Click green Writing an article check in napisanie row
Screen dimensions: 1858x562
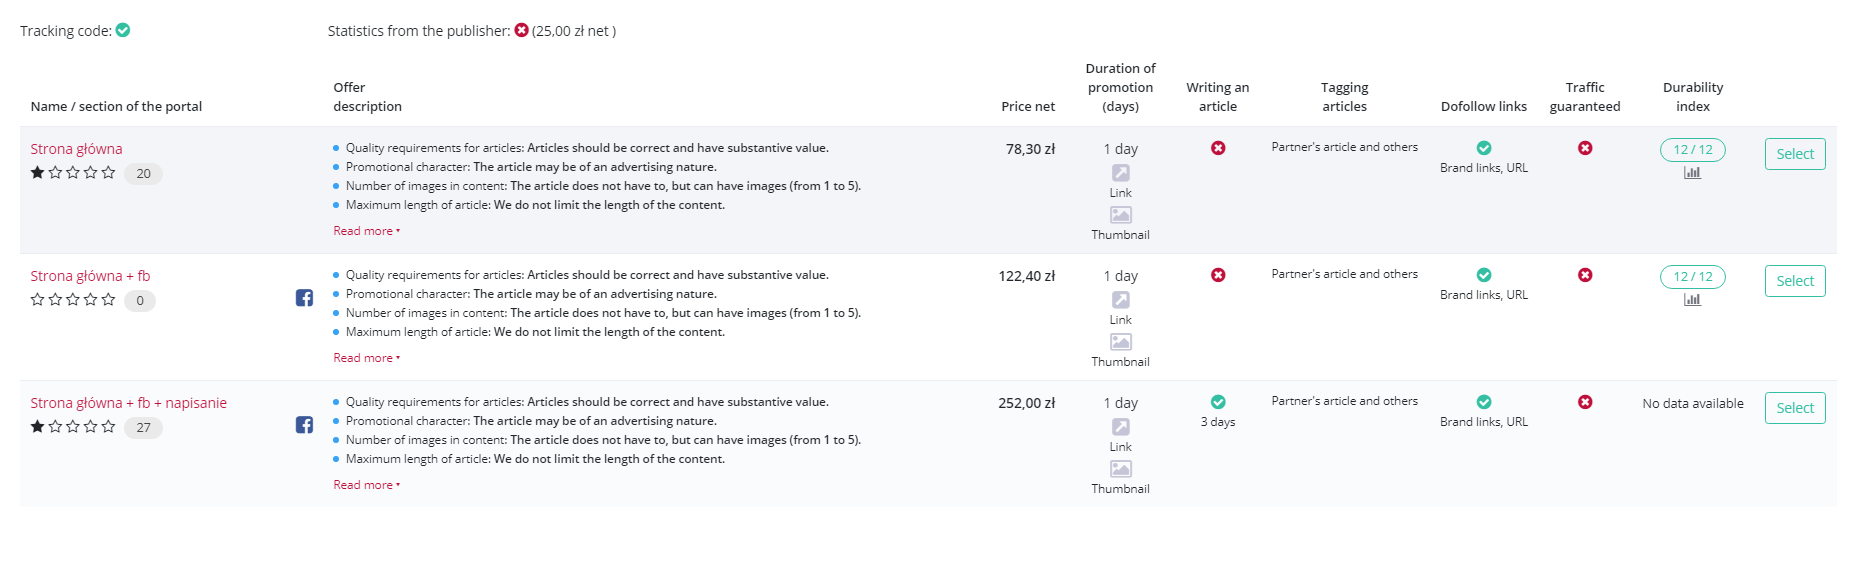point(1218,402)
